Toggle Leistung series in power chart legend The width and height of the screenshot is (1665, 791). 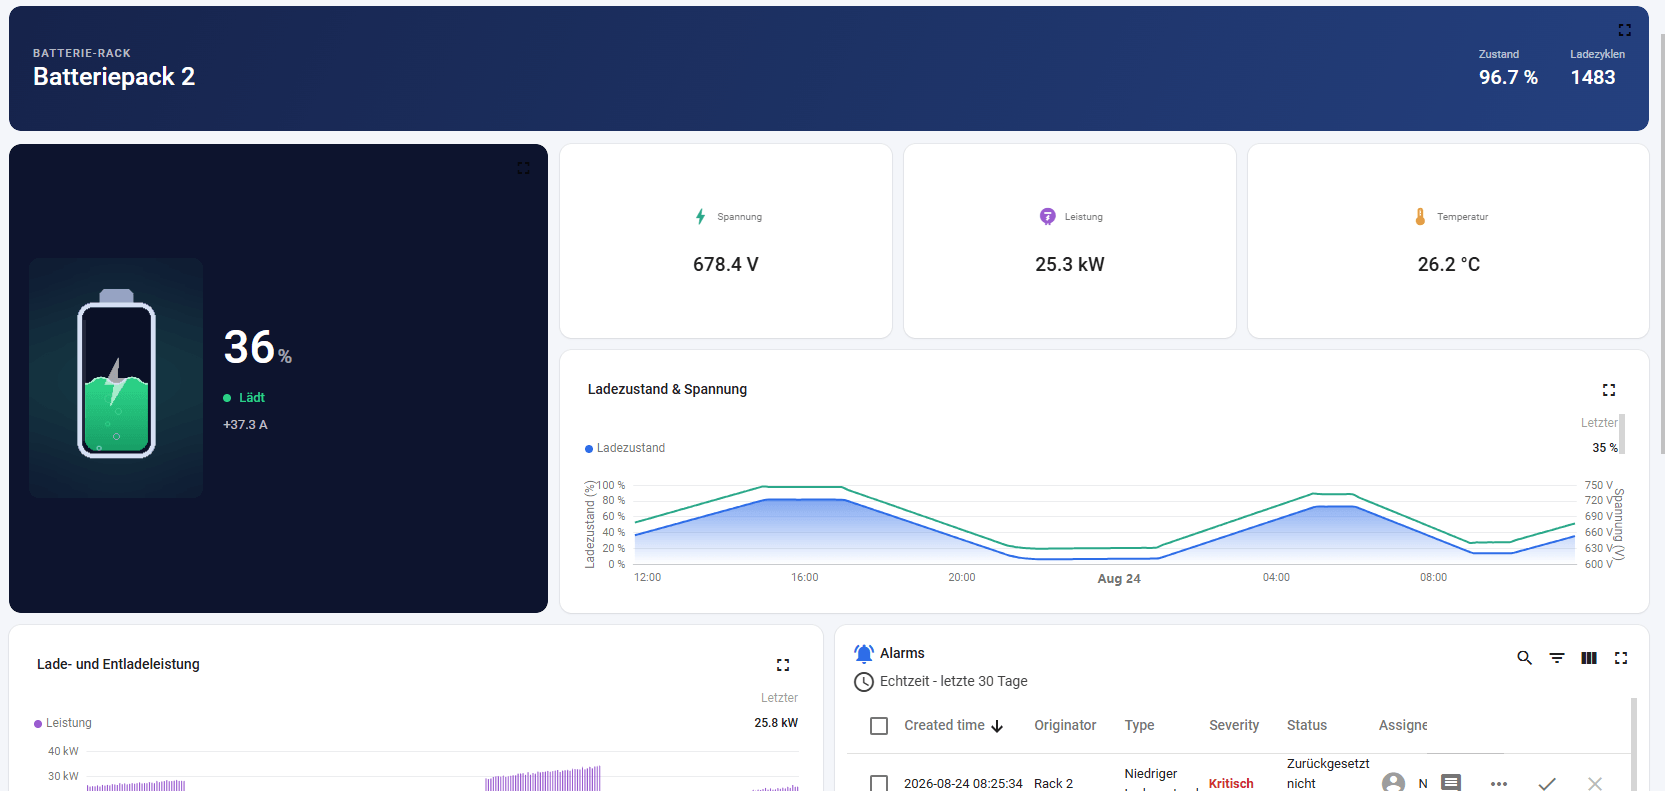(x=63, y=723)
